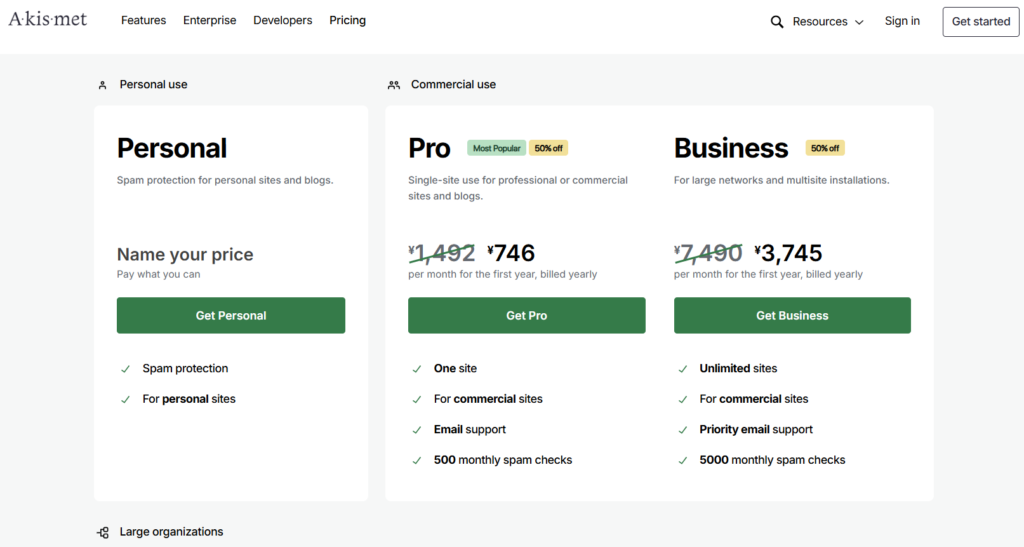This screenshot has height=547, width=1024.
Task: Click the Most Popular badge on Pro
Action: coord(496,148)
